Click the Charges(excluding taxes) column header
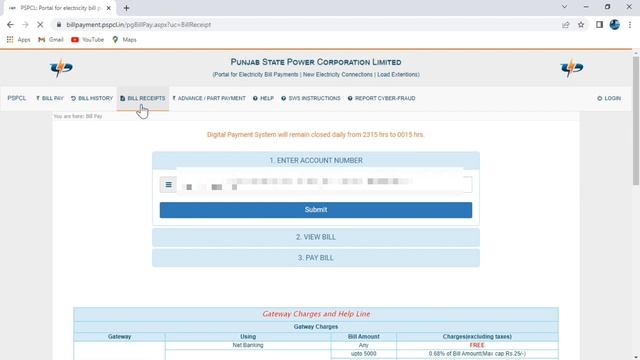The image size is (640, 360). click(x=477, y=337)
